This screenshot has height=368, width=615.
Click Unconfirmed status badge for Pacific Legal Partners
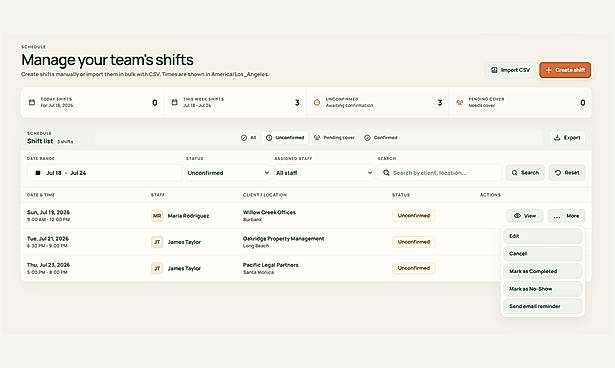(x=414, y=268)
